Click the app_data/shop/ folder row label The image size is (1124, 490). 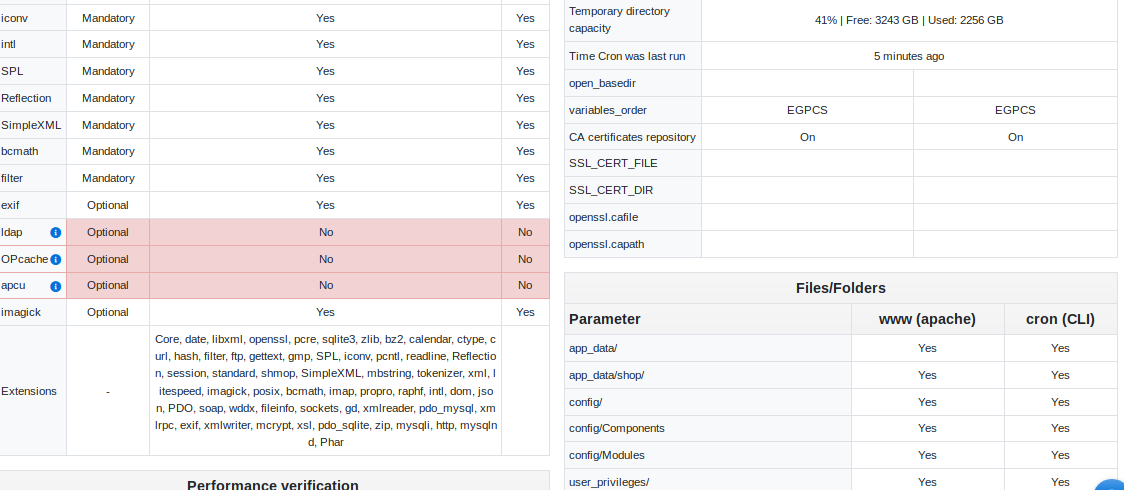coord(606,375)
